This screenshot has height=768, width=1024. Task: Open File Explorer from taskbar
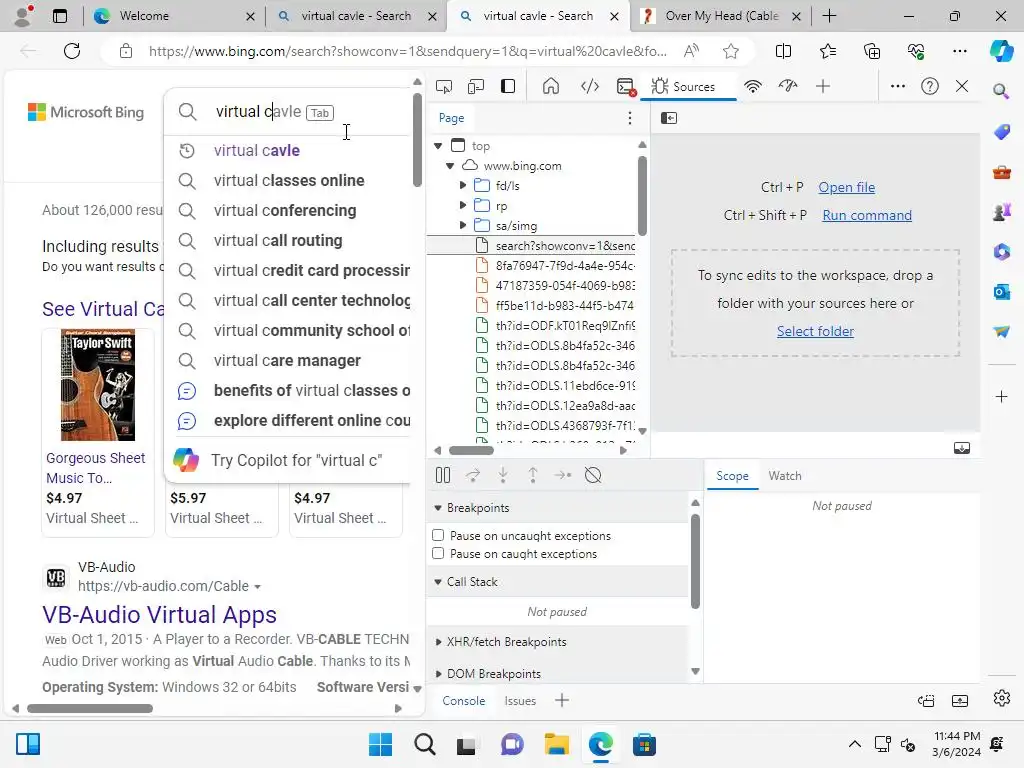(556, 744)
